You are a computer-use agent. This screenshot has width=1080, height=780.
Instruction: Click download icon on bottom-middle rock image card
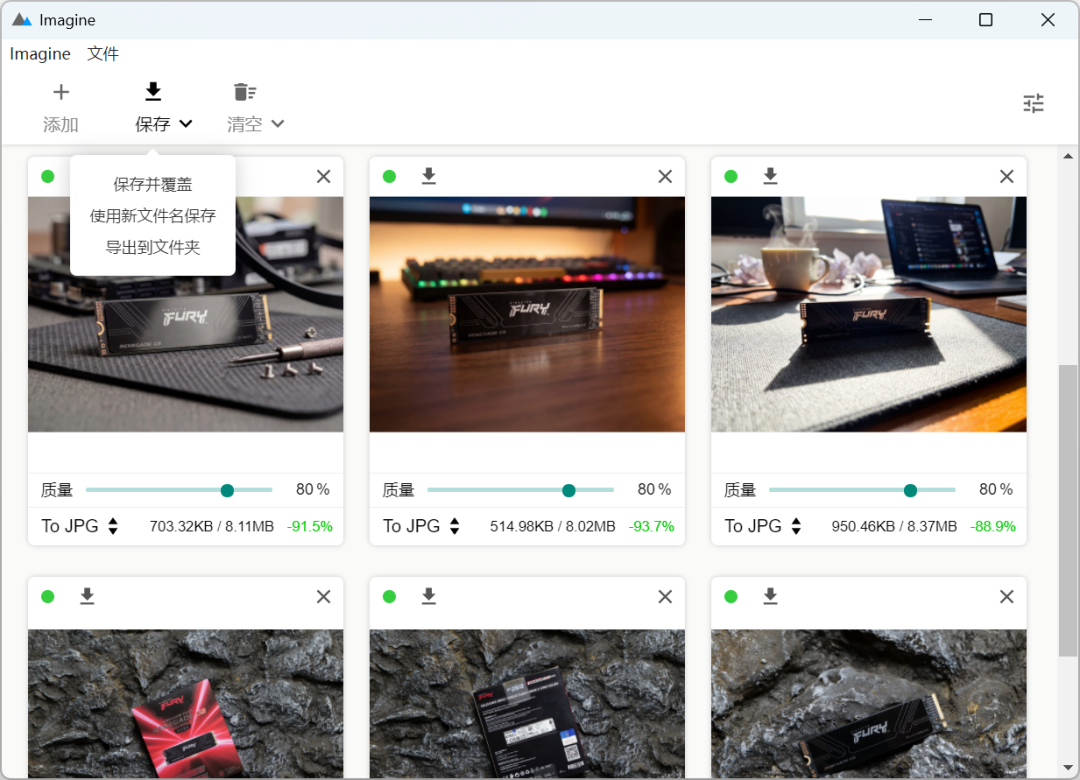coord(429,596)
